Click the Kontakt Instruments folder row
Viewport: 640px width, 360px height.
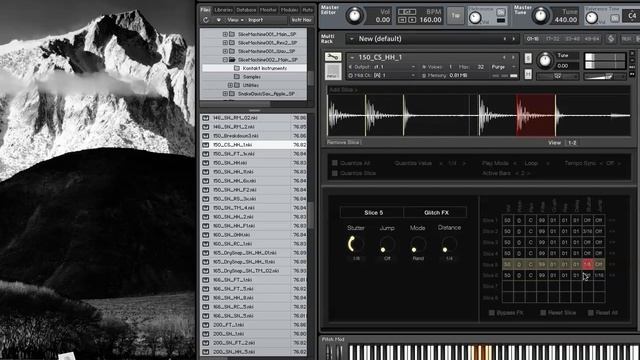(254, 68)
